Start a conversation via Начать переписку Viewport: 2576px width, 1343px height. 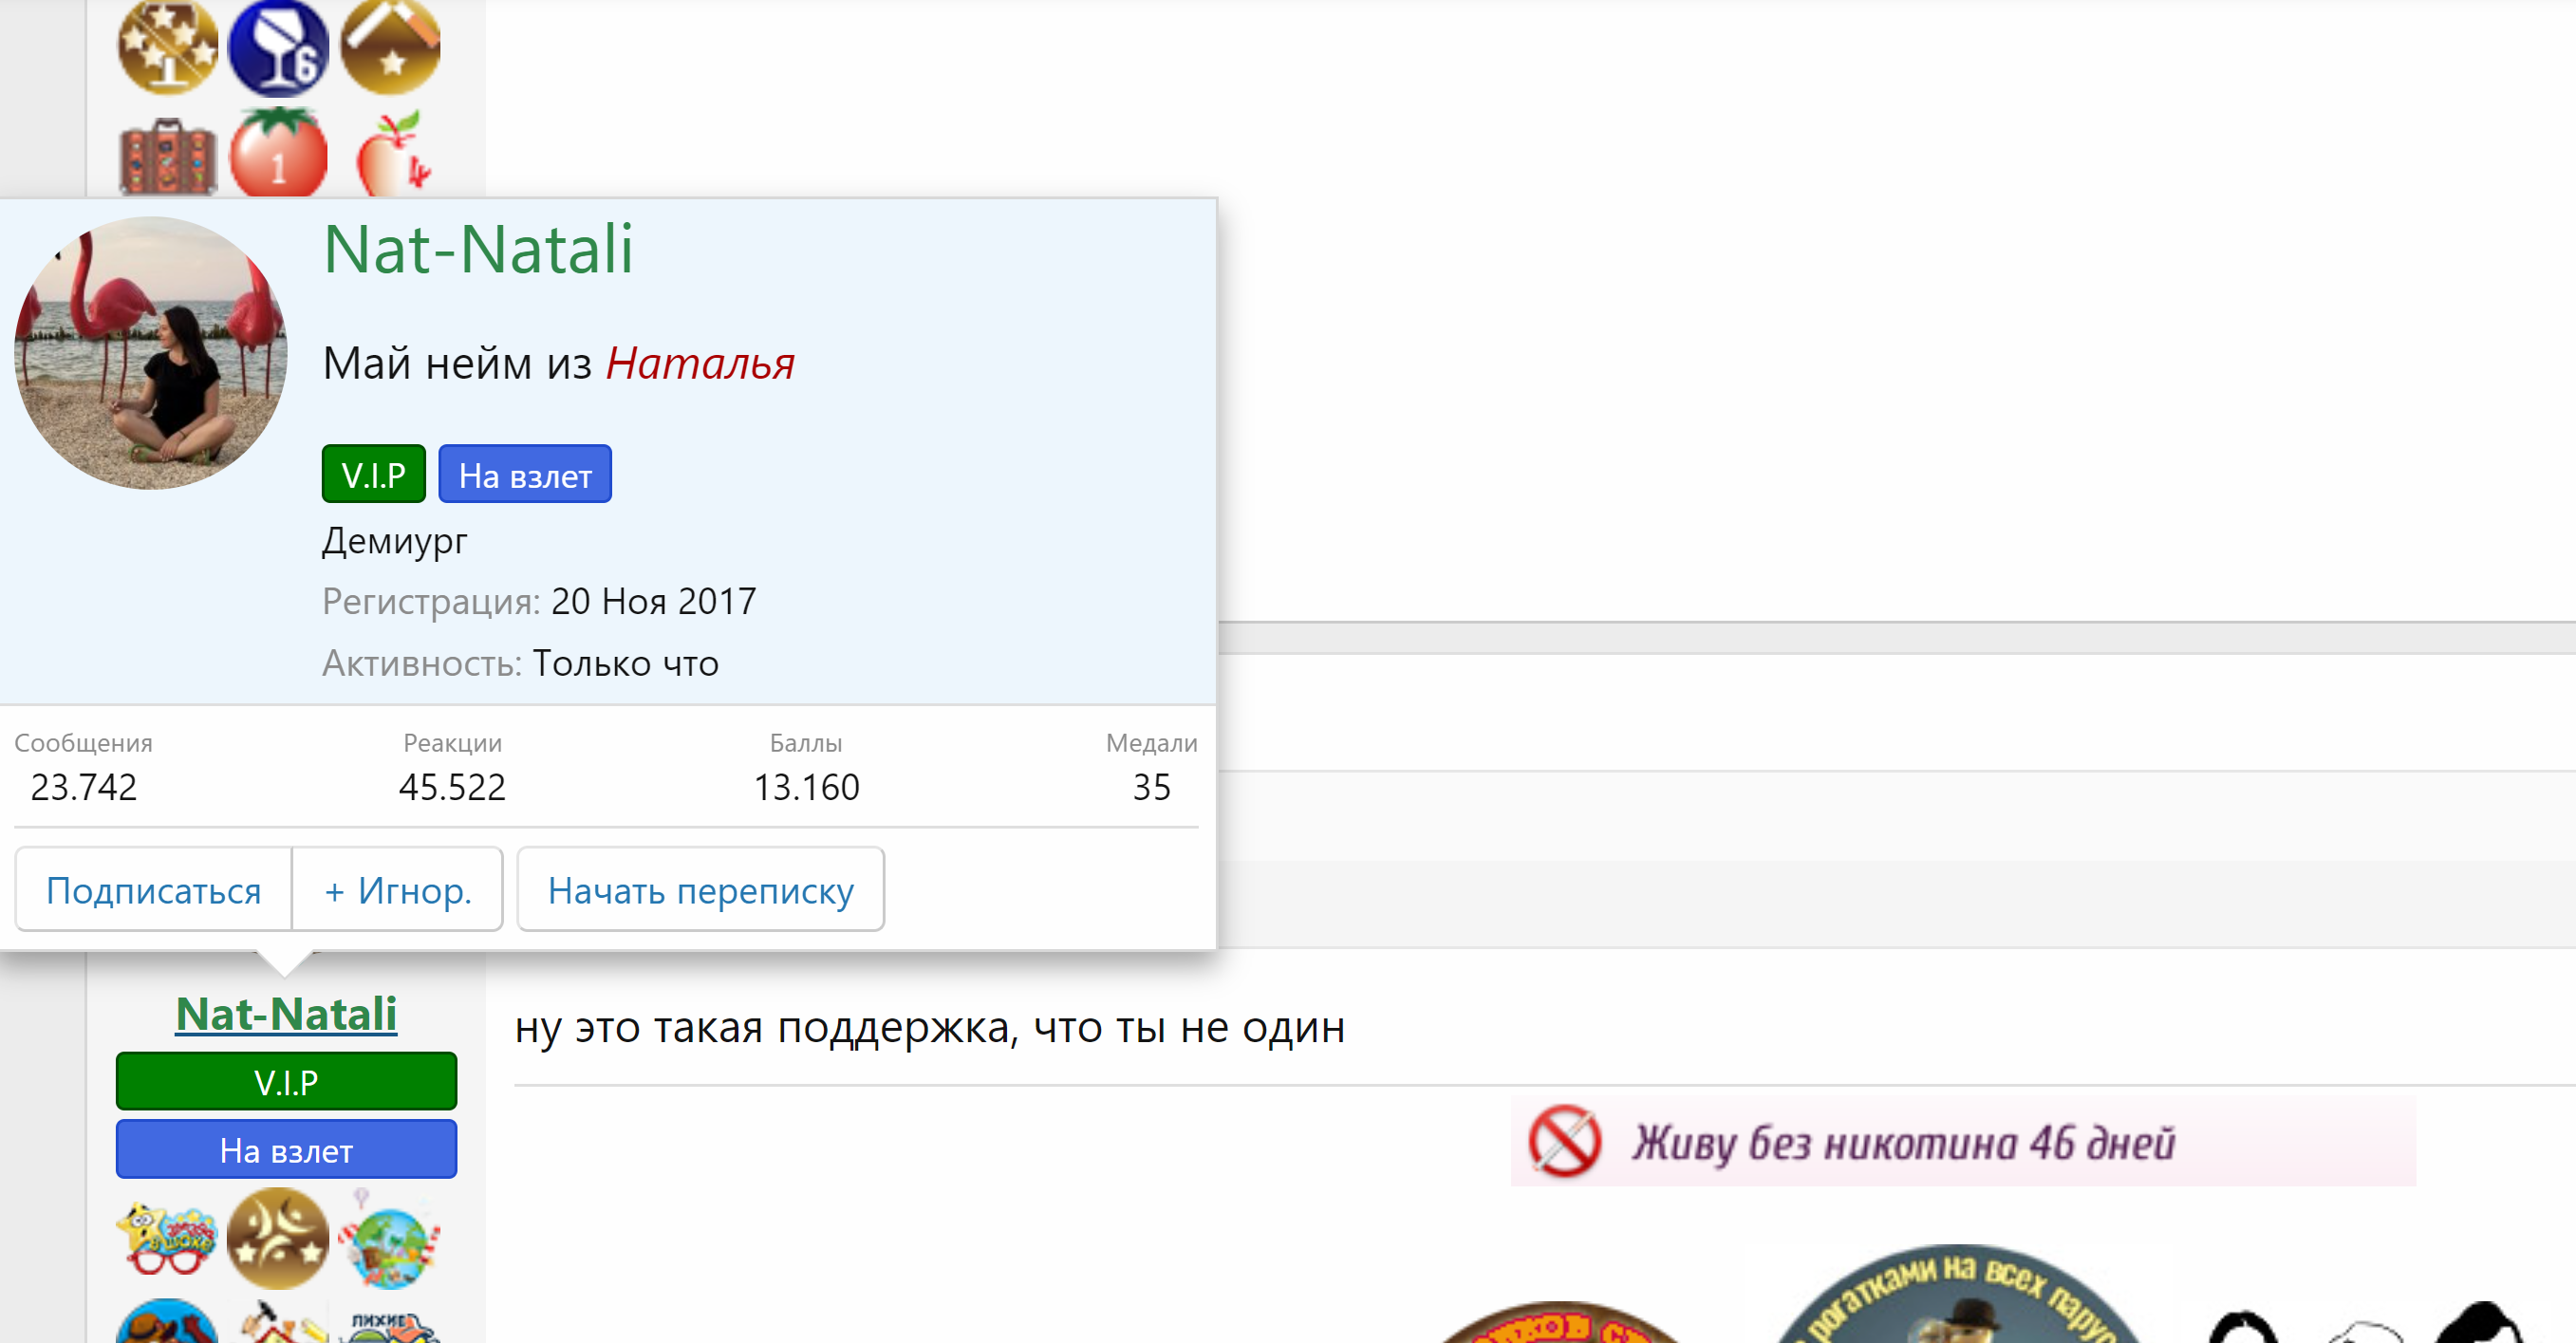click(700, 889)
